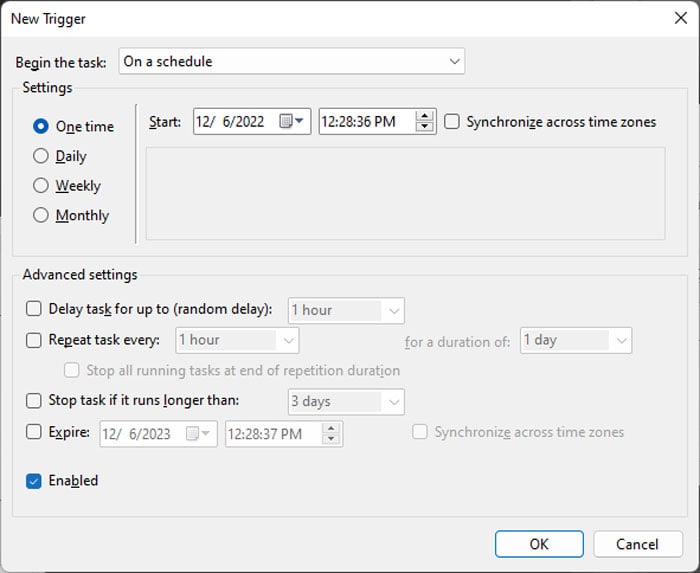
Task: Enable the Repeat task every checkbox
Action: pyautogui.click(x=33, y=340)
